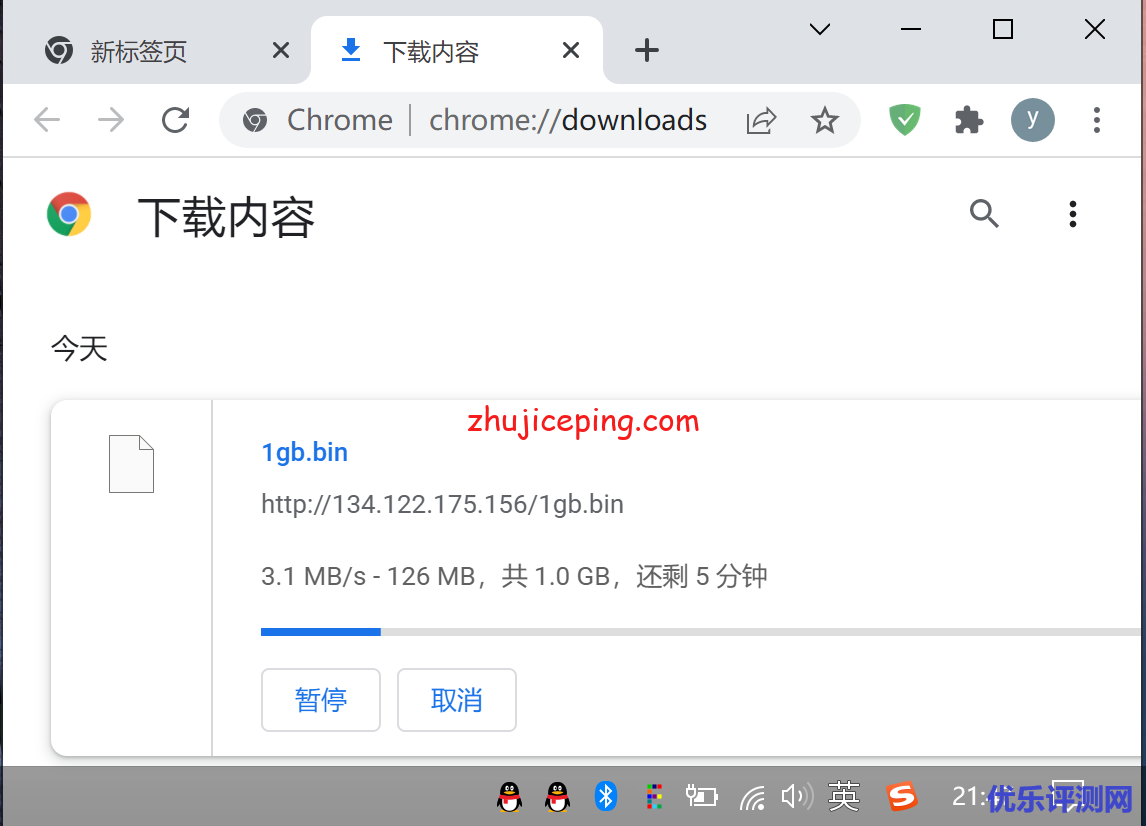
Task: Click the Bluetooth icon in system tray
Action: [x=605, y=796]
